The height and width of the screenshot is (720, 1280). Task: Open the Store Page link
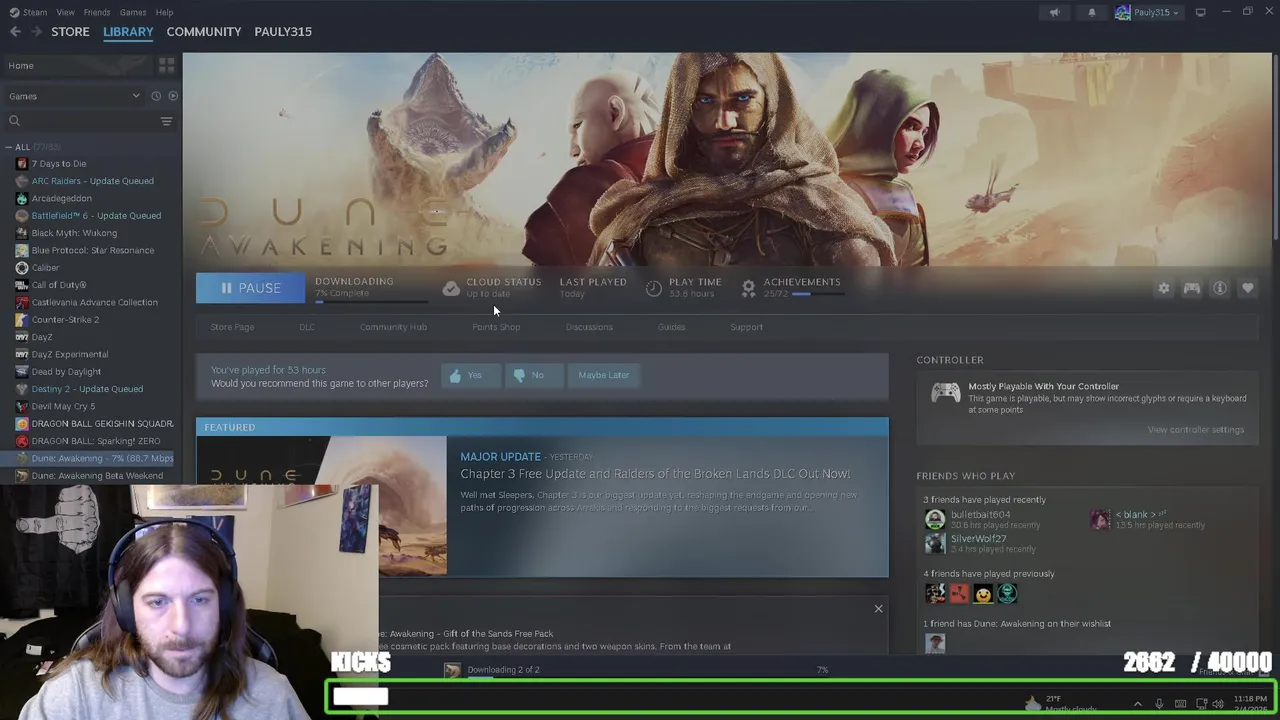click(232, 327)
